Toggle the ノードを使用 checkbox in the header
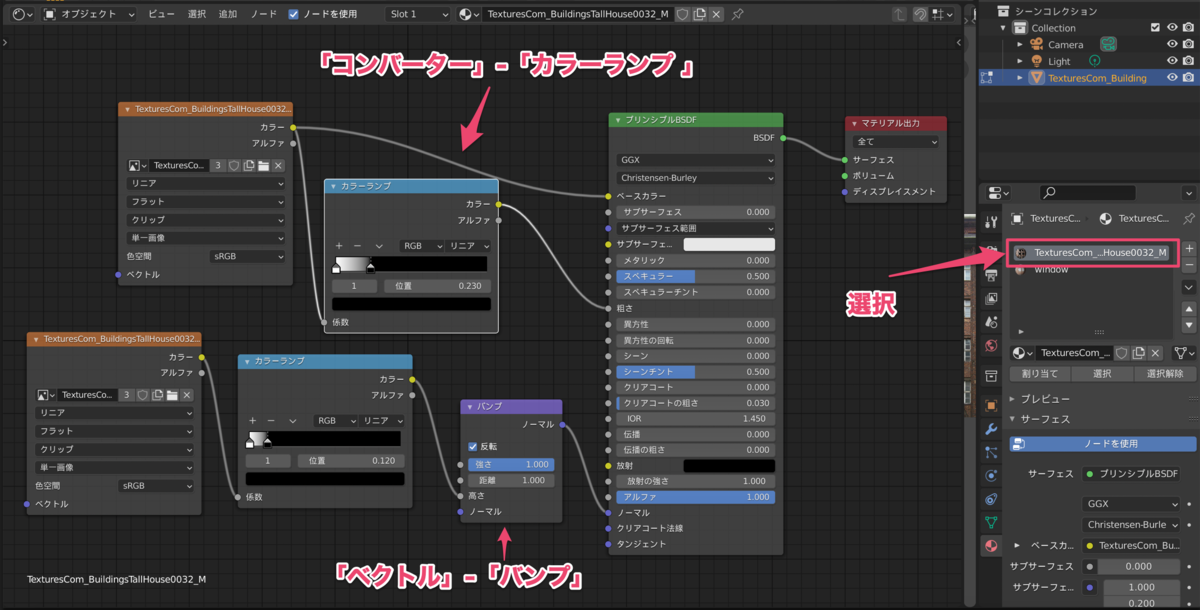Image resolution: width=1200 pixels, height=610 pixels. 293,14
